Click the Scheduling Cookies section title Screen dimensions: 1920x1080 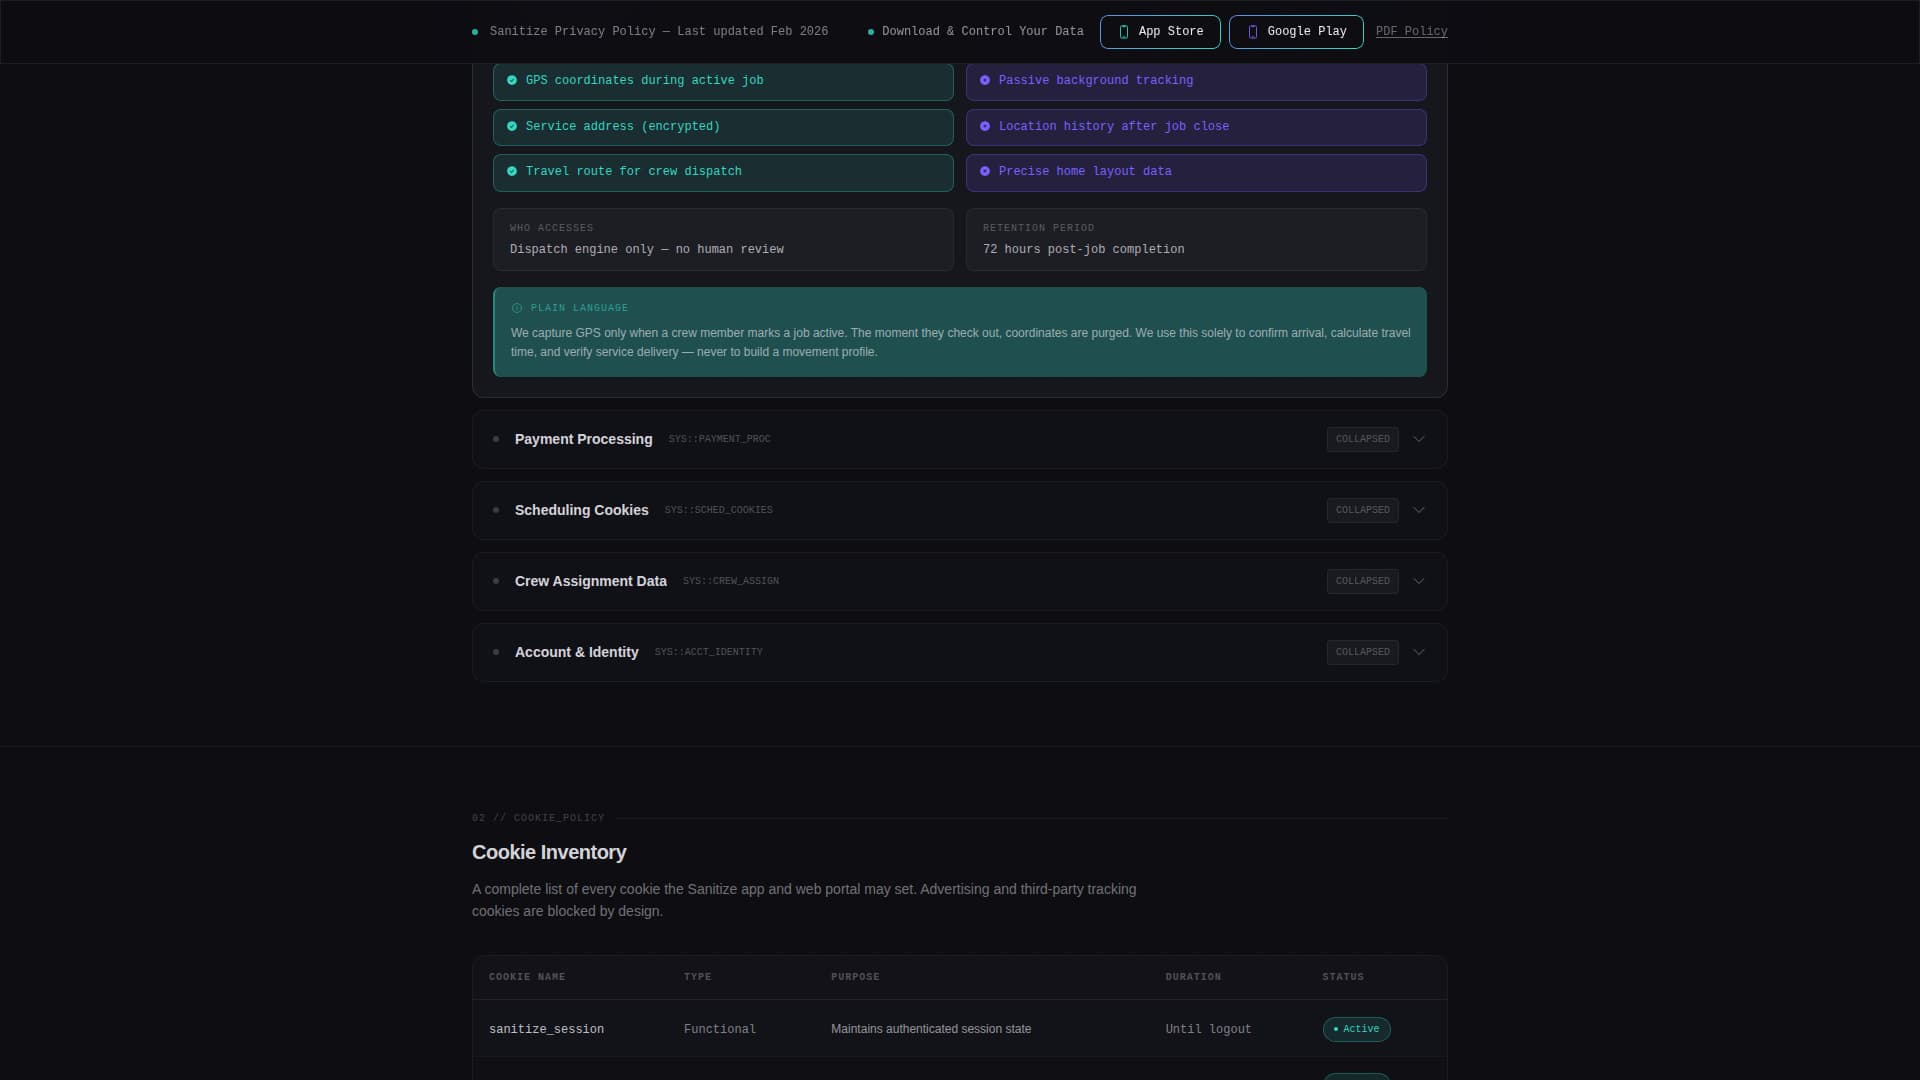[x=581, y=510]
